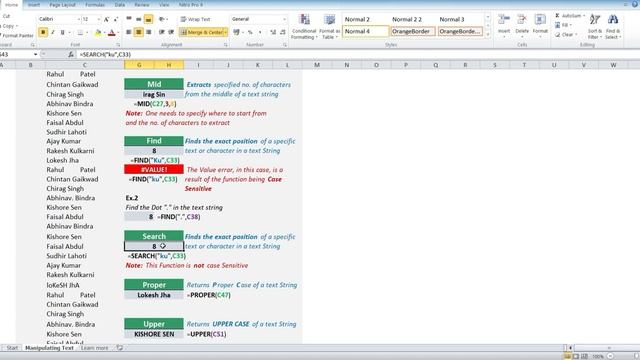Viewport: 640px width, 360px height.
Task: Align text right icon
Action: [149, 32]
